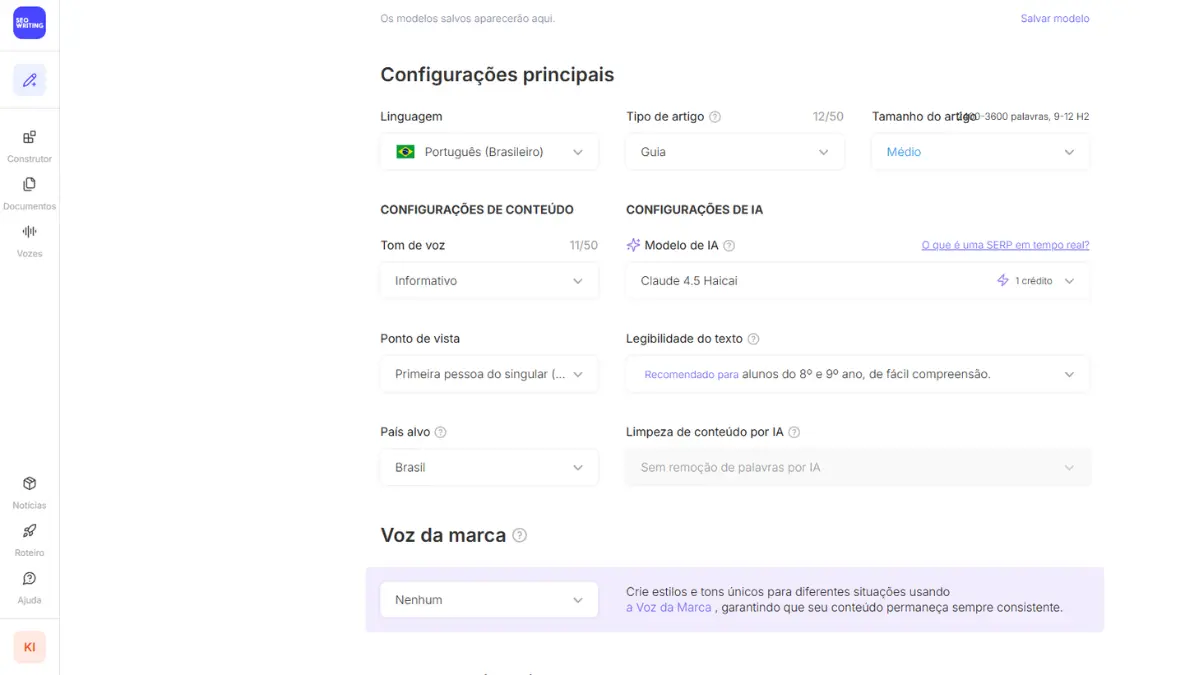Click help icon beside País alvo
This screenshot has height=675, width=1200.
point(440,432)
